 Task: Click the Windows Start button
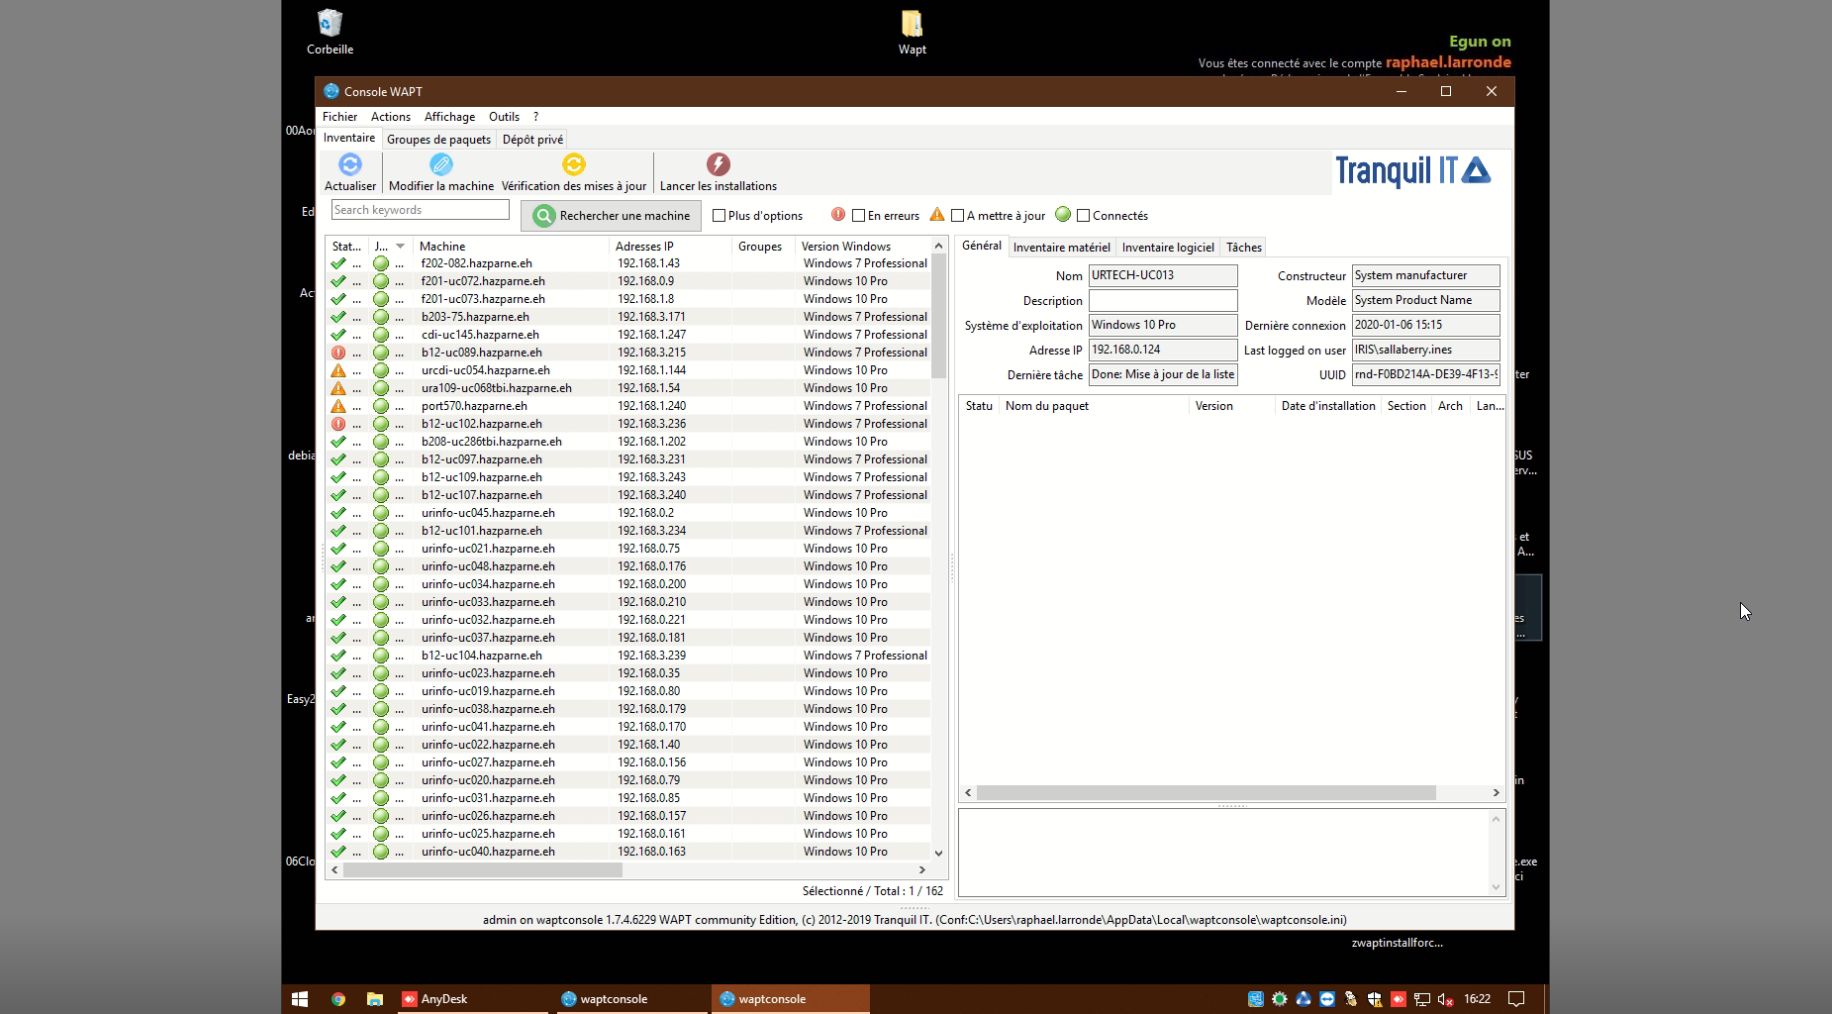tap(299, 999)
